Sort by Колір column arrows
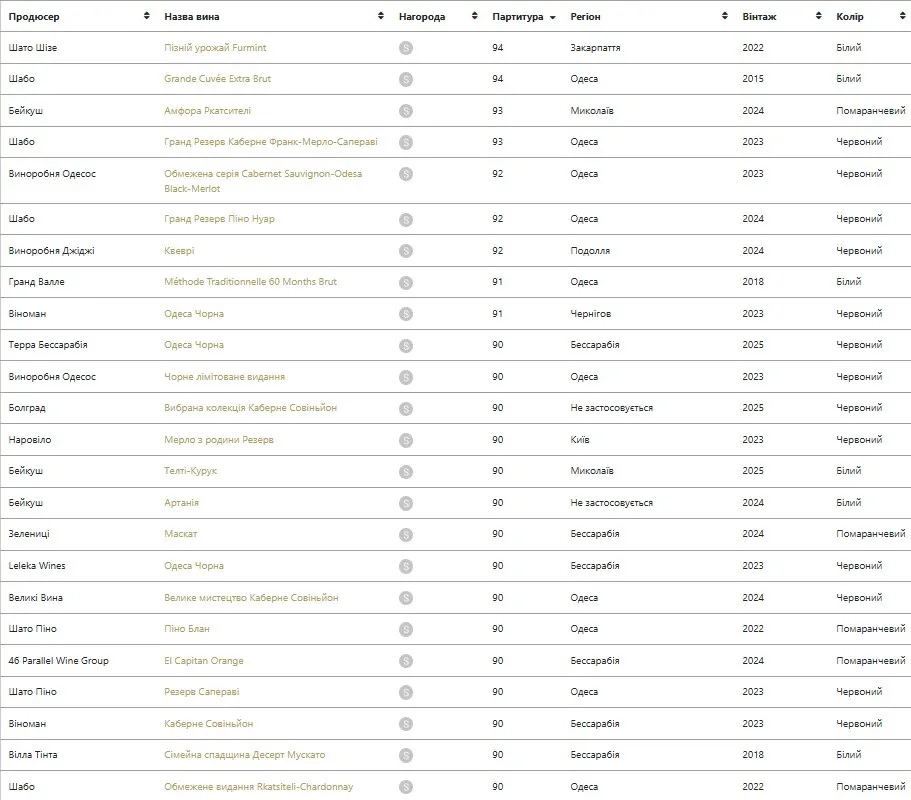Screen dimensions: 911x800 pos(902,16)
